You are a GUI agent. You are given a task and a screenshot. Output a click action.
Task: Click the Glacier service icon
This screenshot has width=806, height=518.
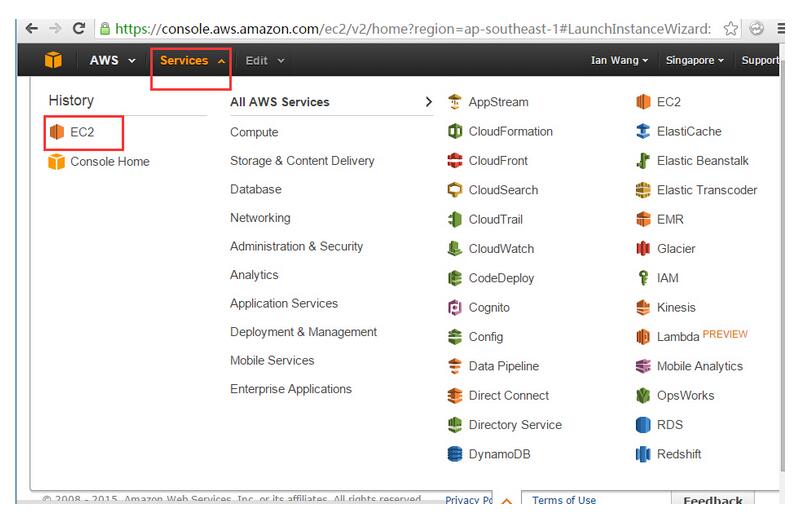coord(643,249)
